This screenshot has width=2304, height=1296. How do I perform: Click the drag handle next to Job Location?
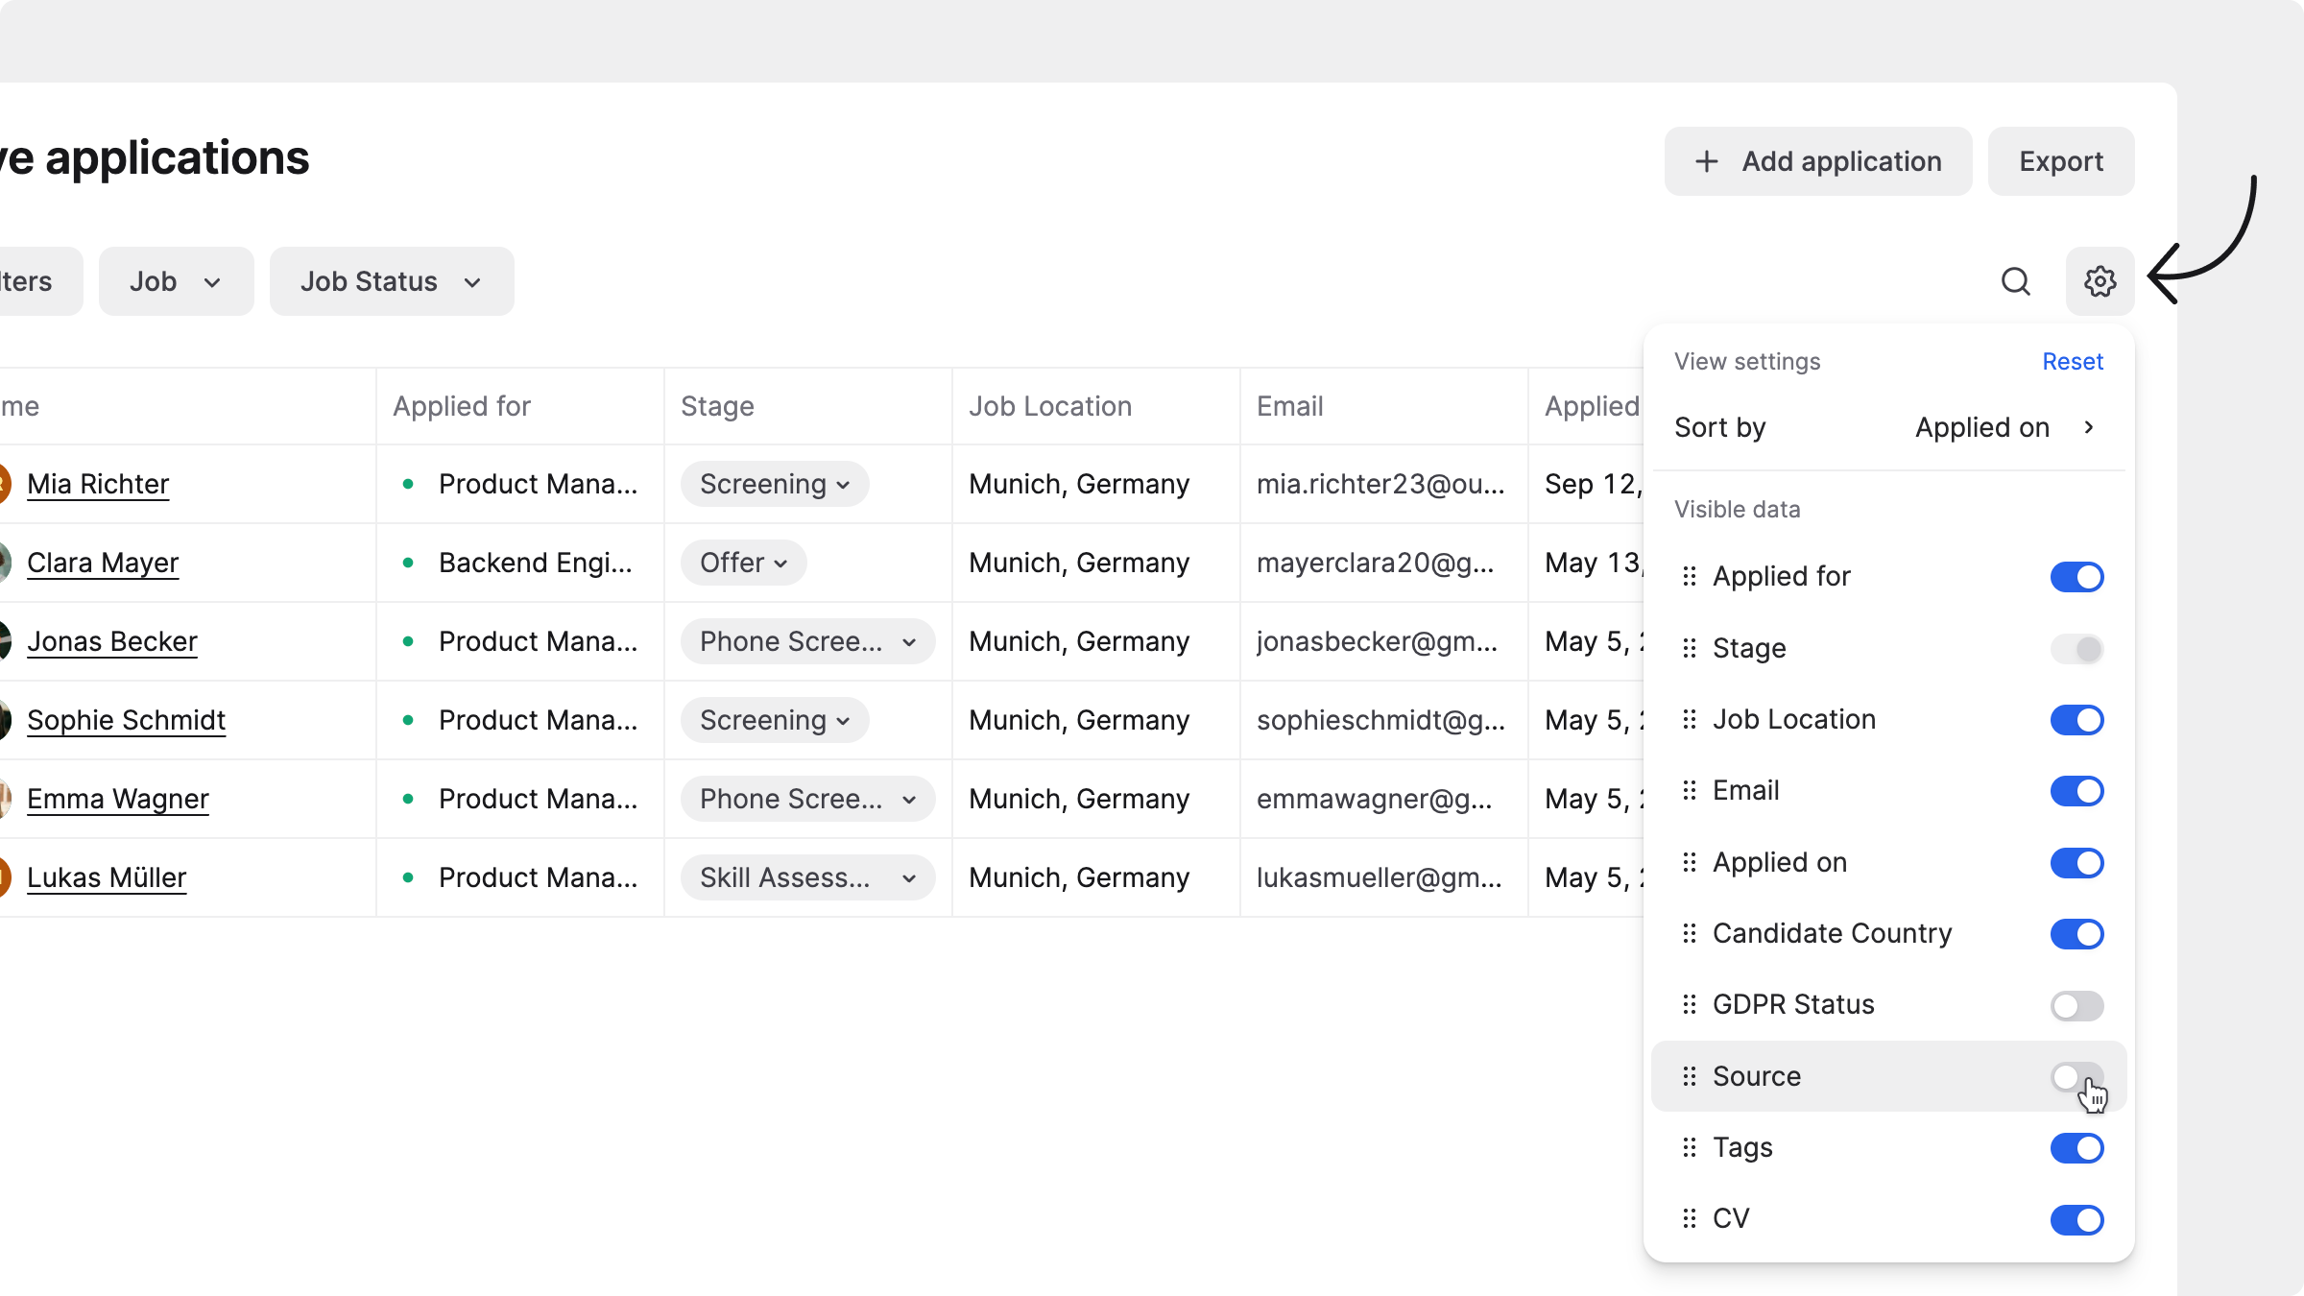[x=1689, y=719]
